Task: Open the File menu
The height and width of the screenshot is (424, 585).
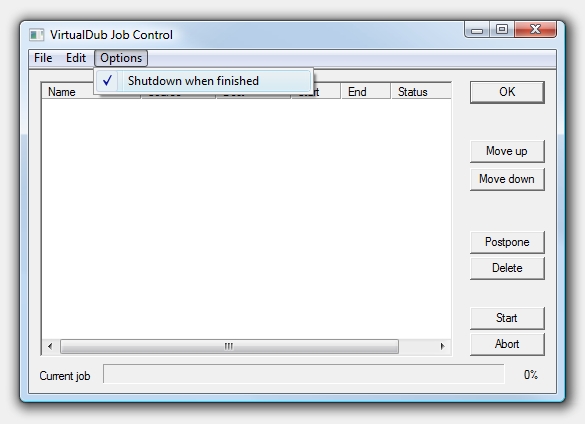Action: [x=43, y=58]
